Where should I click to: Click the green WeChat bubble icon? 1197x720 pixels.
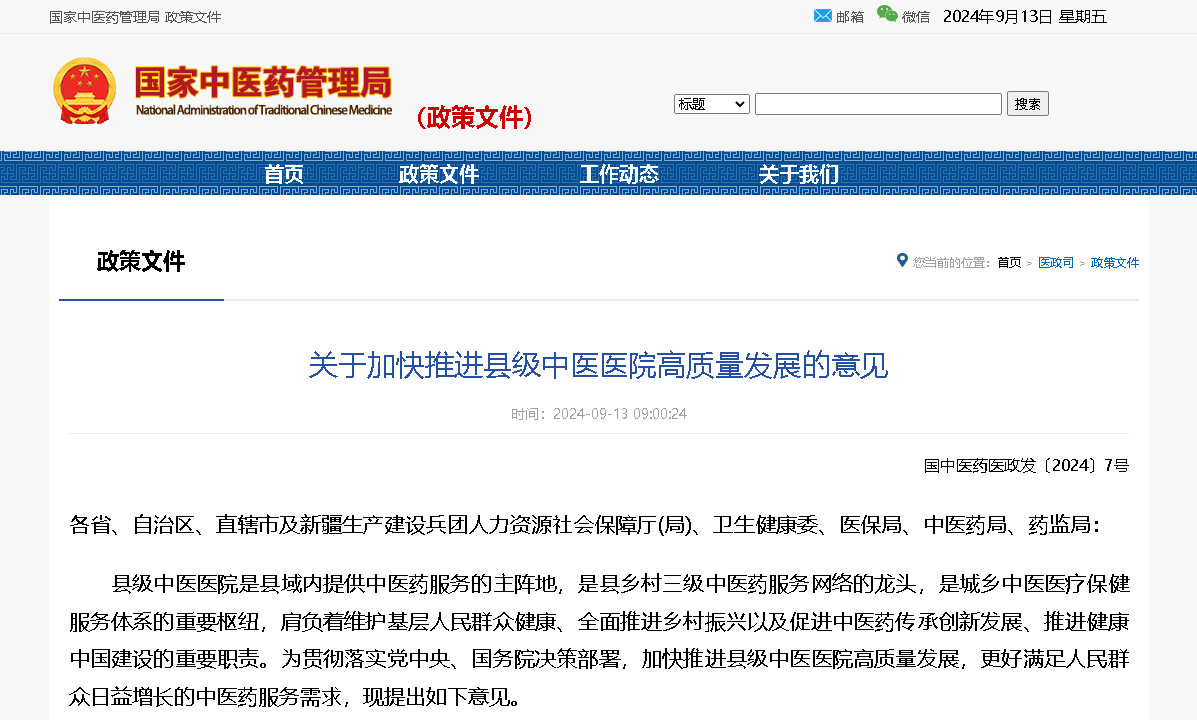[x=887, y=14]
